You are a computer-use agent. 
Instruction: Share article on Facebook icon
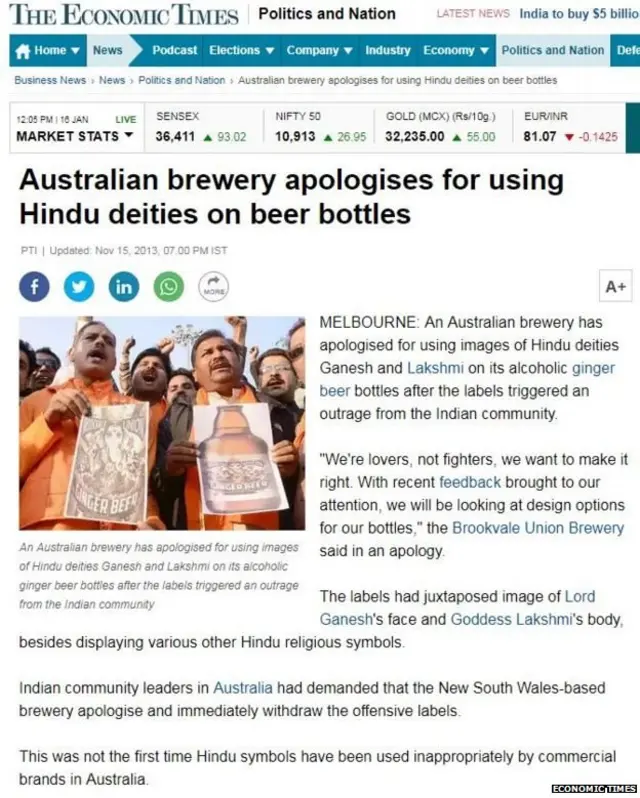pos(34,287)
